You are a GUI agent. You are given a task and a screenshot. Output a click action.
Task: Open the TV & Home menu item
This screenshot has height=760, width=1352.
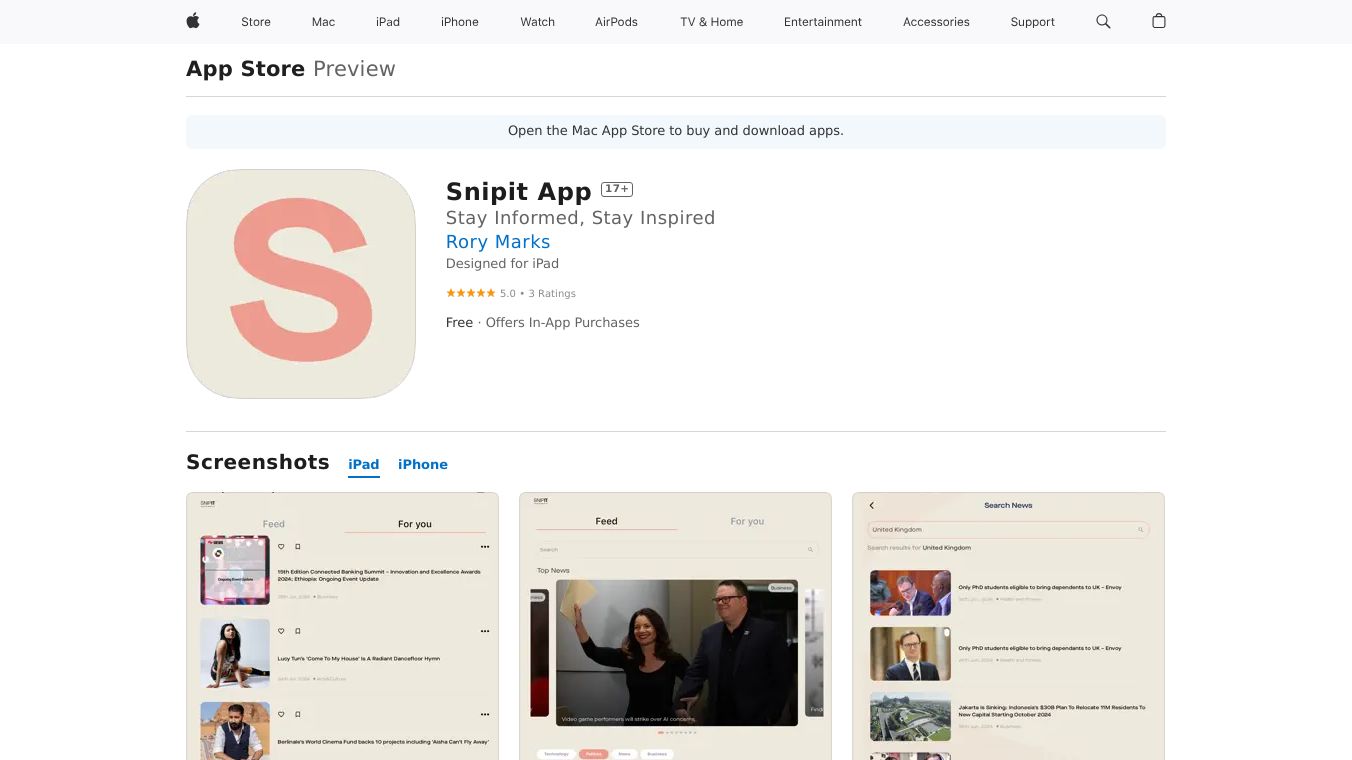[x=712, y=22]
